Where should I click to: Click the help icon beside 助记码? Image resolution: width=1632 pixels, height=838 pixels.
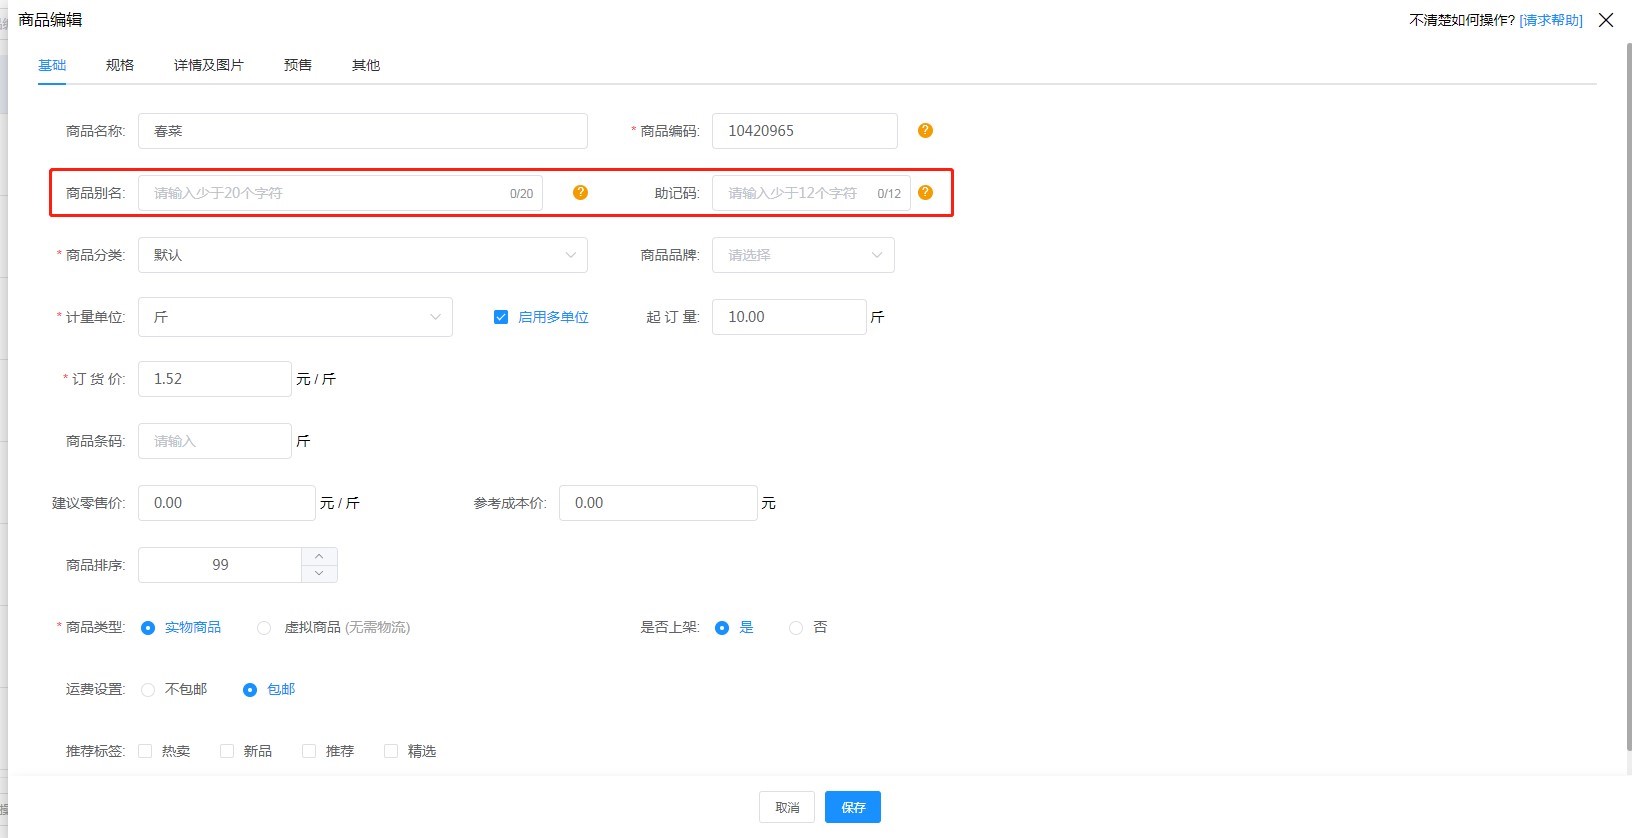pos(925,193)
